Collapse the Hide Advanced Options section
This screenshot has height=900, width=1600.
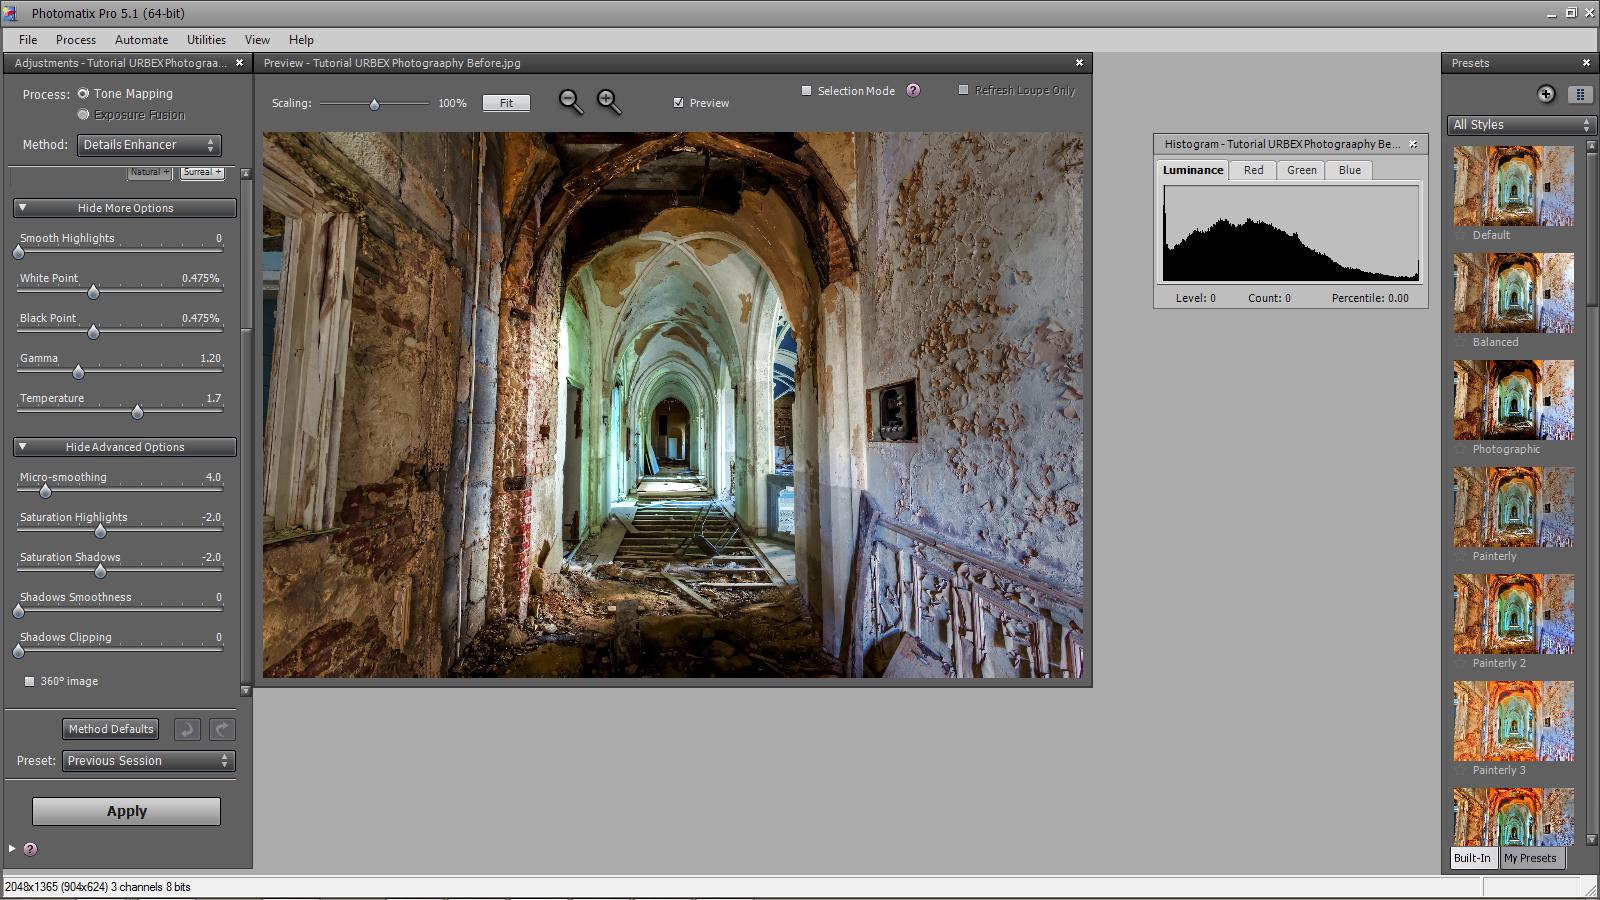[125, 447]
